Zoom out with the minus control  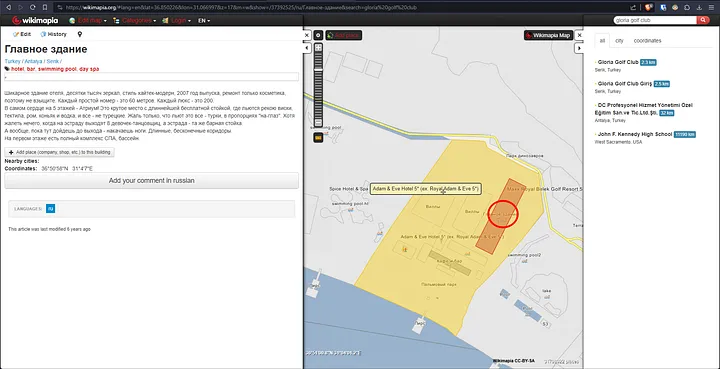tap(318, 122)
